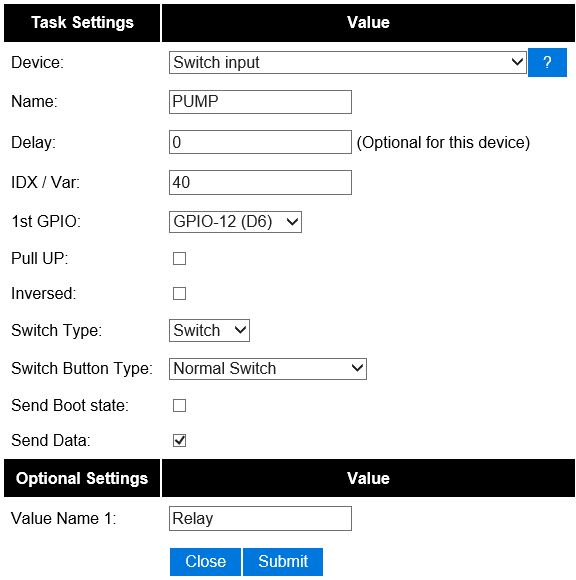
Task: Click the Value Name 1 field with Relay
Action: pos(260,518)
